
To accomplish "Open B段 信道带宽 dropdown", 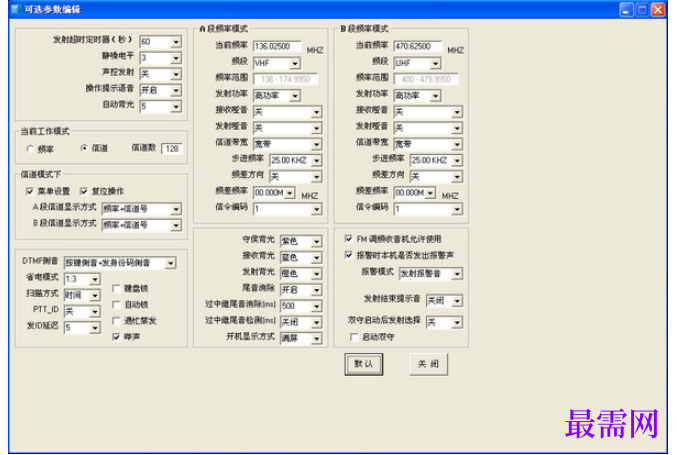I will click(428, 144).
